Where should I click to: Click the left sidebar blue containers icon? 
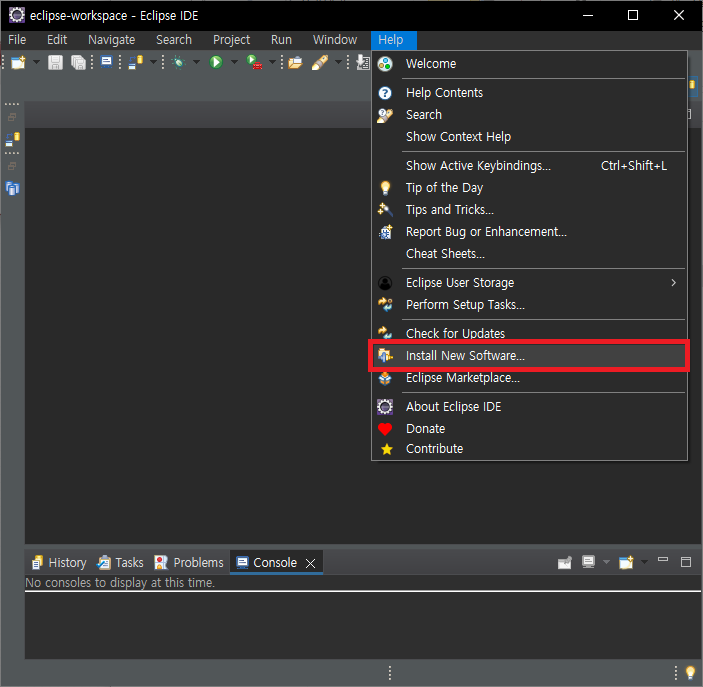[x=13, y=188]
